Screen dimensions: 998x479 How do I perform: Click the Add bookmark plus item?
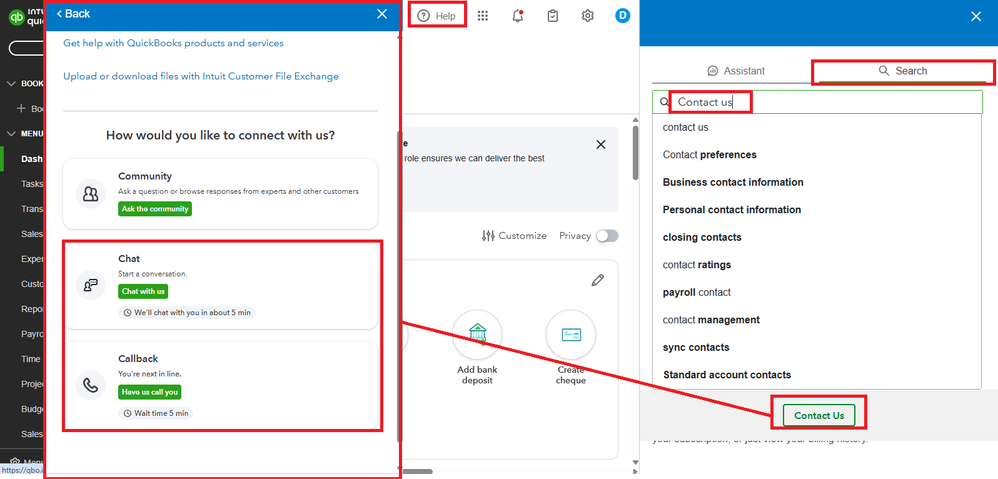32,109
